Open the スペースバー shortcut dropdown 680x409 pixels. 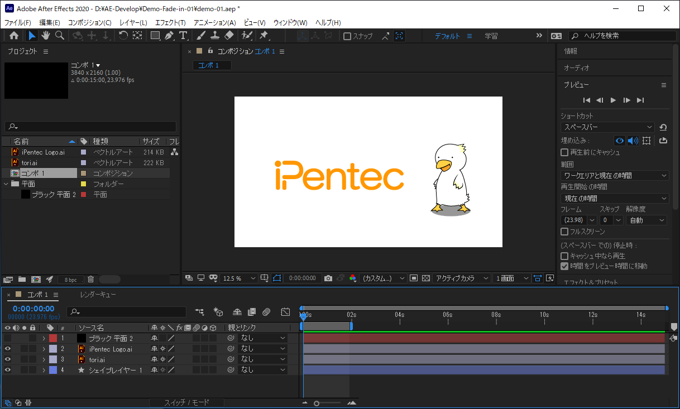(x=607, y=127)
